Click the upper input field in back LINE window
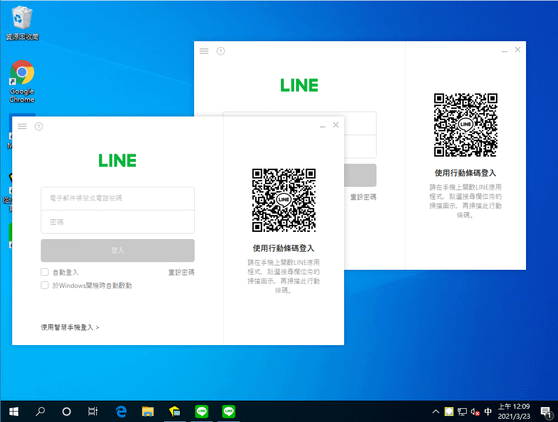This screenshot has height=422, width=558. pos(360,123)
